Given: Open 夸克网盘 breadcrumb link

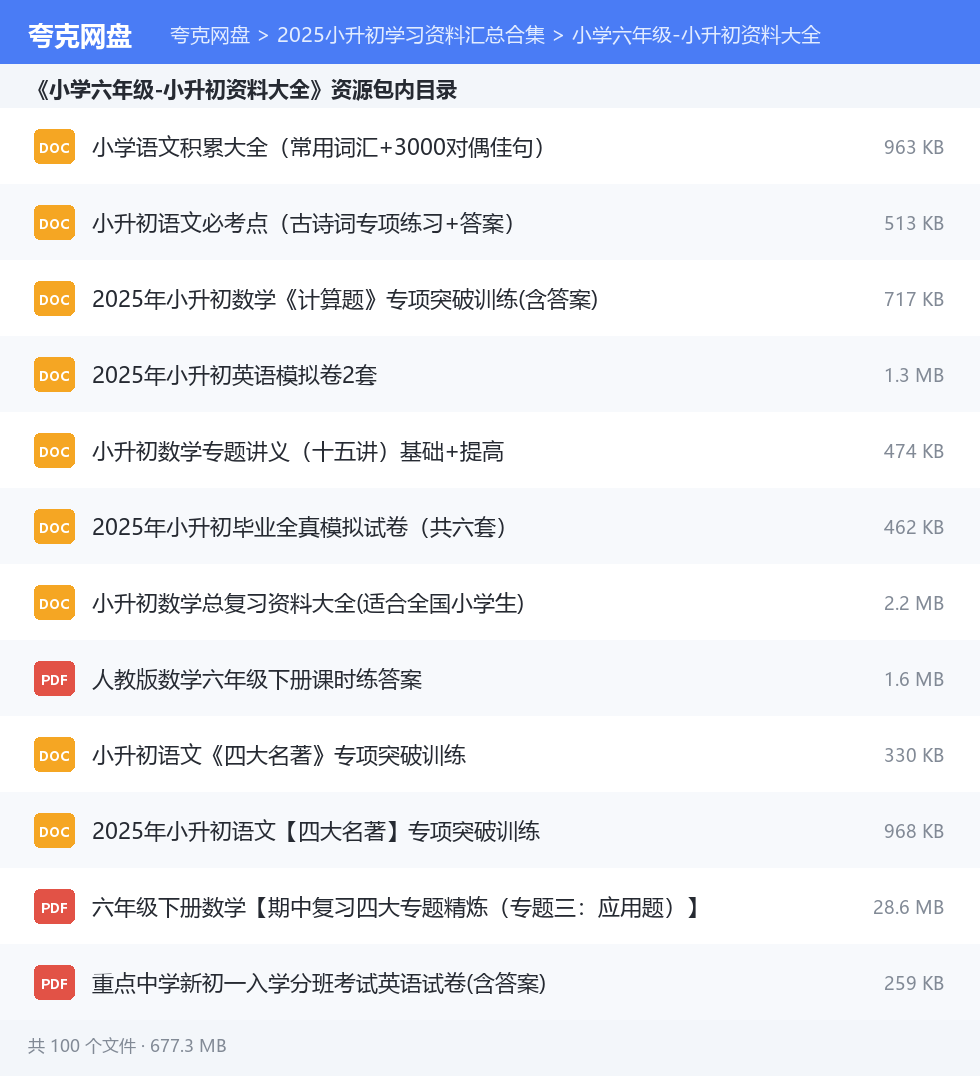Looking at the screenshot, I should pos(210,35).
